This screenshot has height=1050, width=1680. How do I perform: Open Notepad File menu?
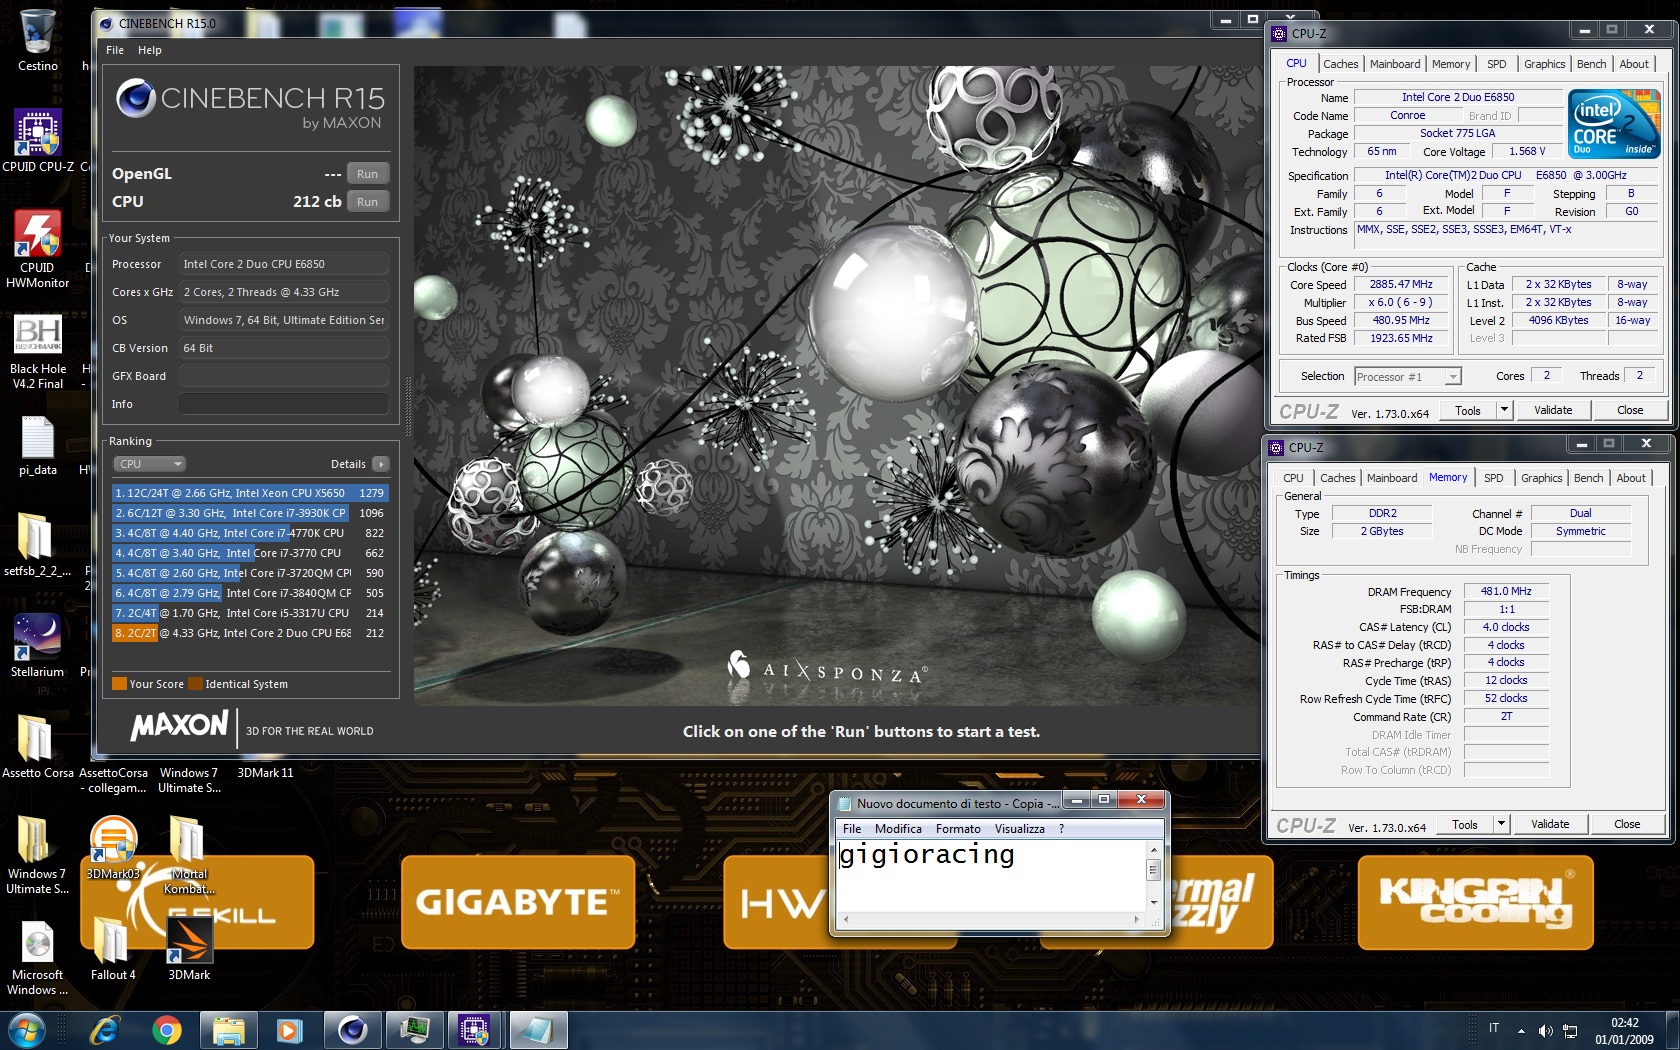(x=852, y=829)
